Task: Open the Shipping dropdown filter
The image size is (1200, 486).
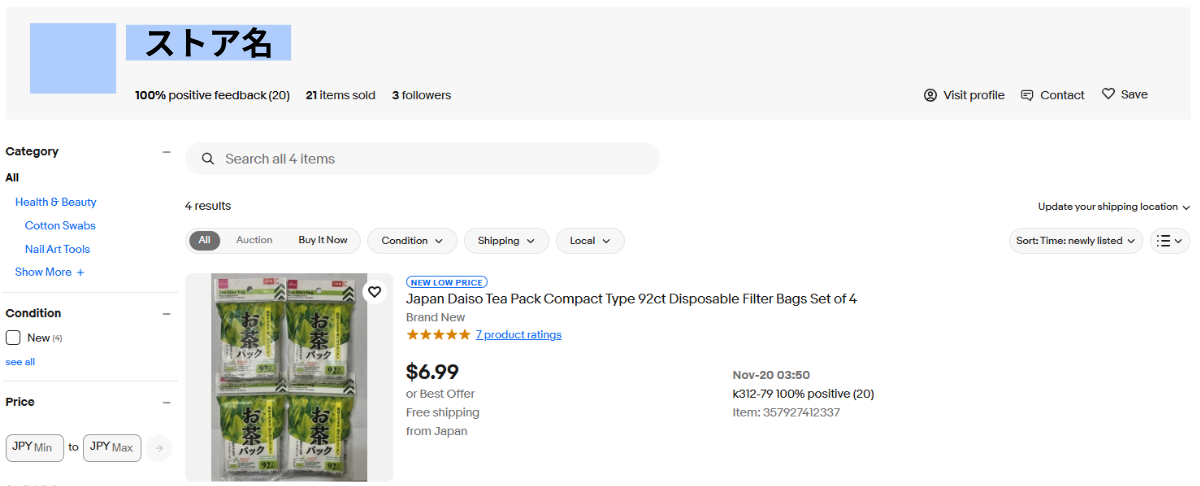Action: (506, 241)
